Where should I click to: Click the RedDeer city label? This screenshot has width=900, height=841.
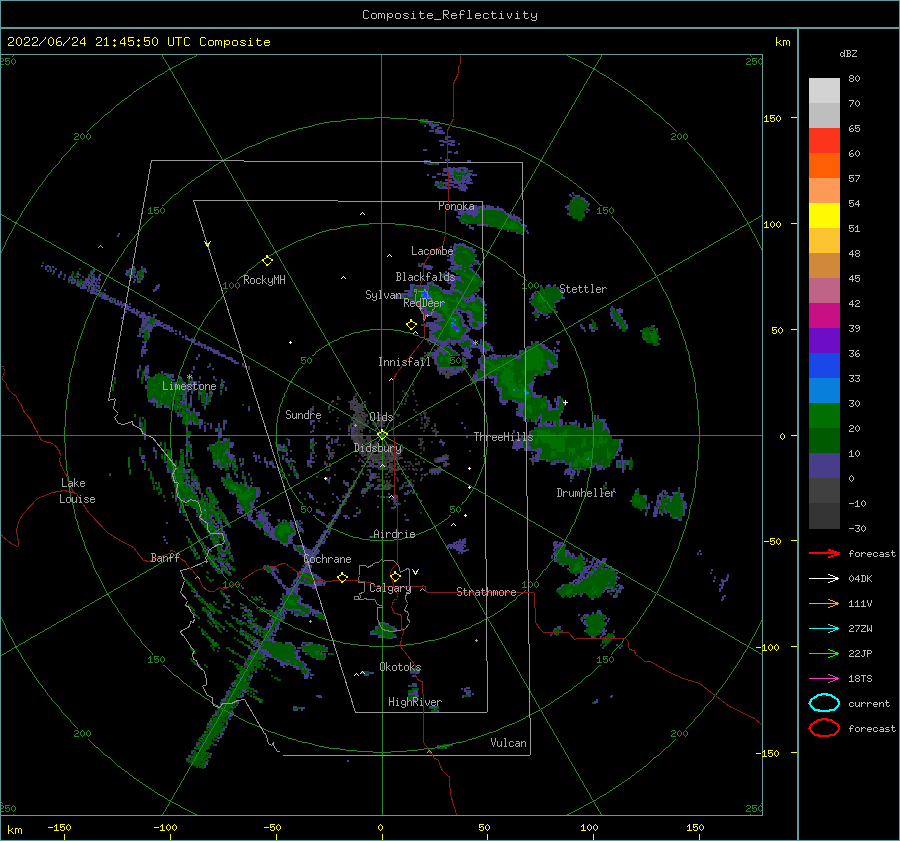pyautogui.click(x=424, y=303)
